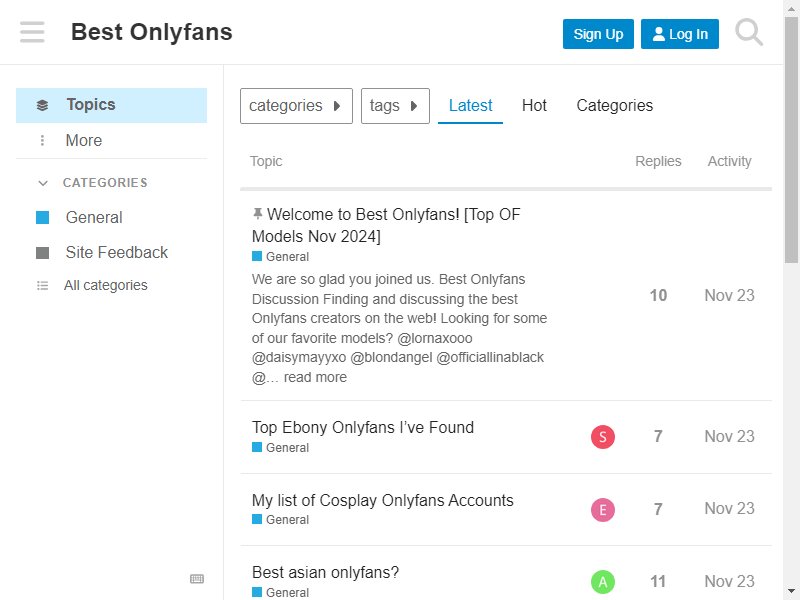Viewport: 800px width, 600px height.
Task: Select blue General category swatch in sidebar
Action: click(x=42, y=218)
